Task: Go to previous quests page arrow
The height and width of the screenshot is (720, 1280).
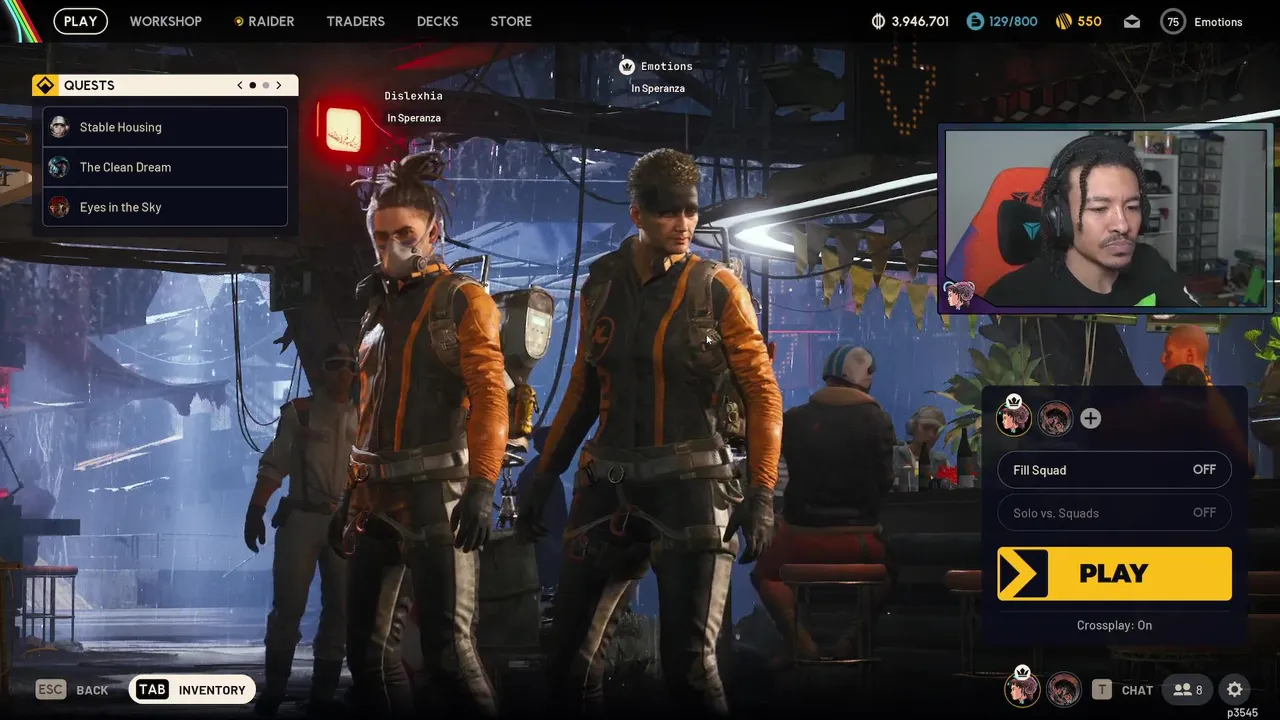Action: (240, 85)
